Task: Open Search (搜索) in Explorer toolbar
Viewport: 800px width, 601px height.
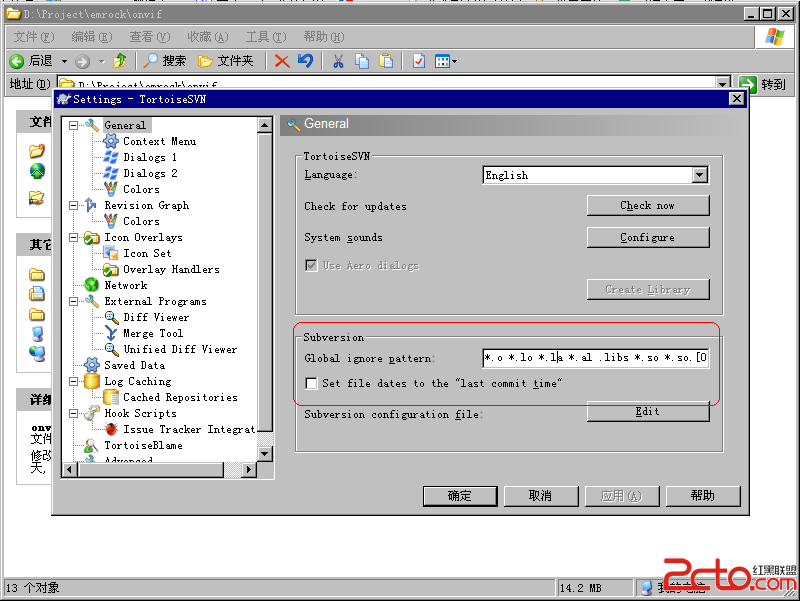Action: point(164,61)
